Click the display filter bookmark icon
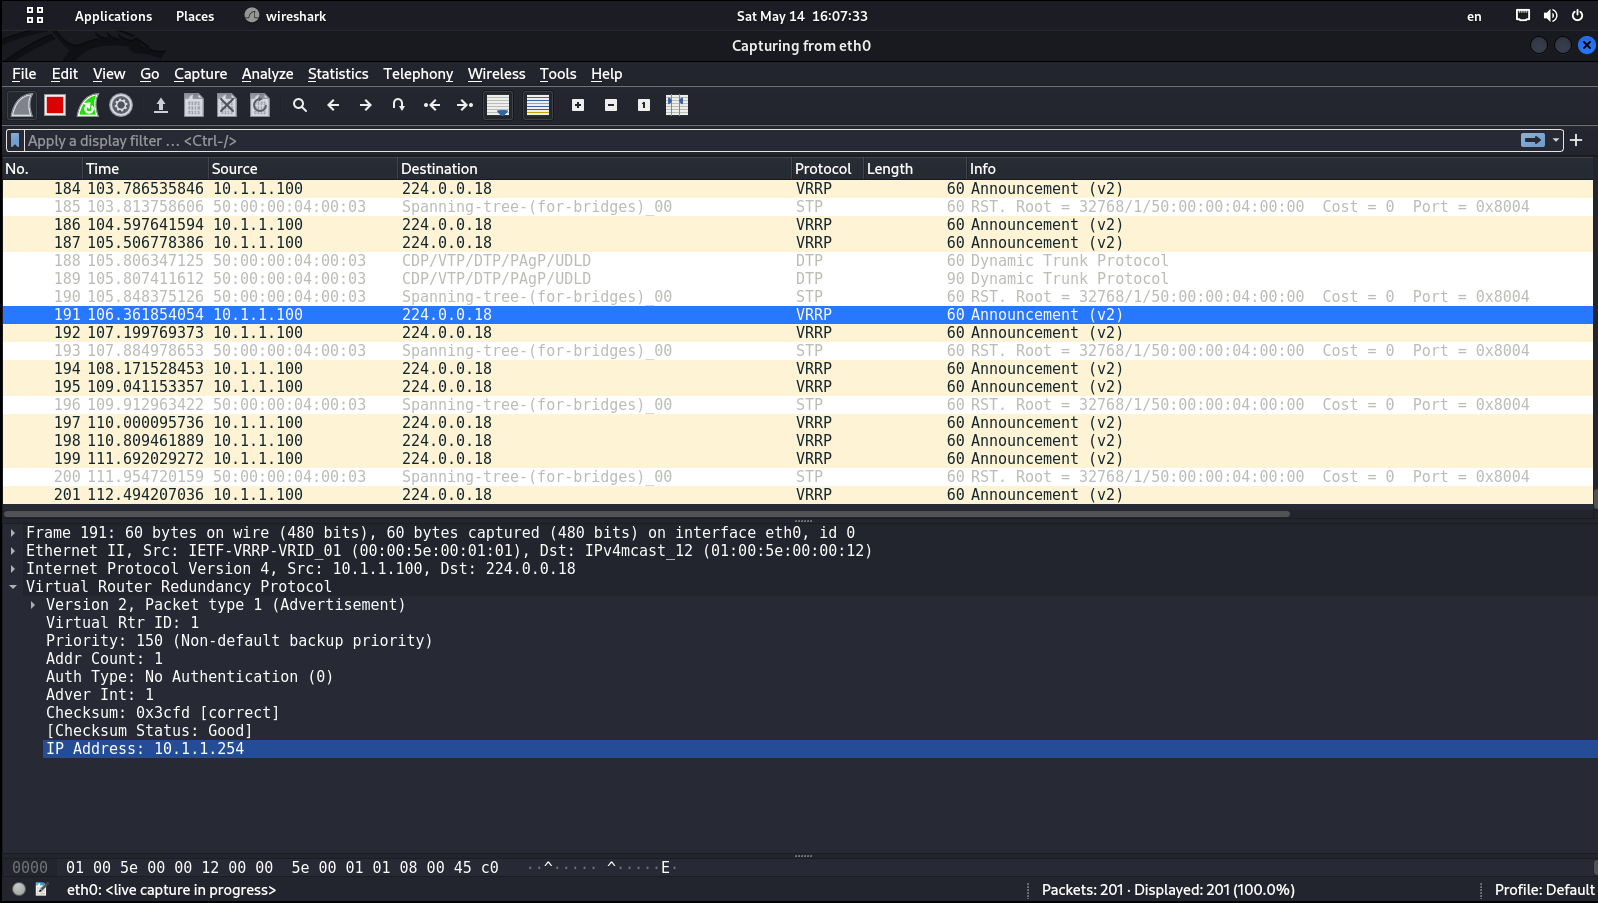The height and width of the screenshot is (903, 1598). click(15, 140)
